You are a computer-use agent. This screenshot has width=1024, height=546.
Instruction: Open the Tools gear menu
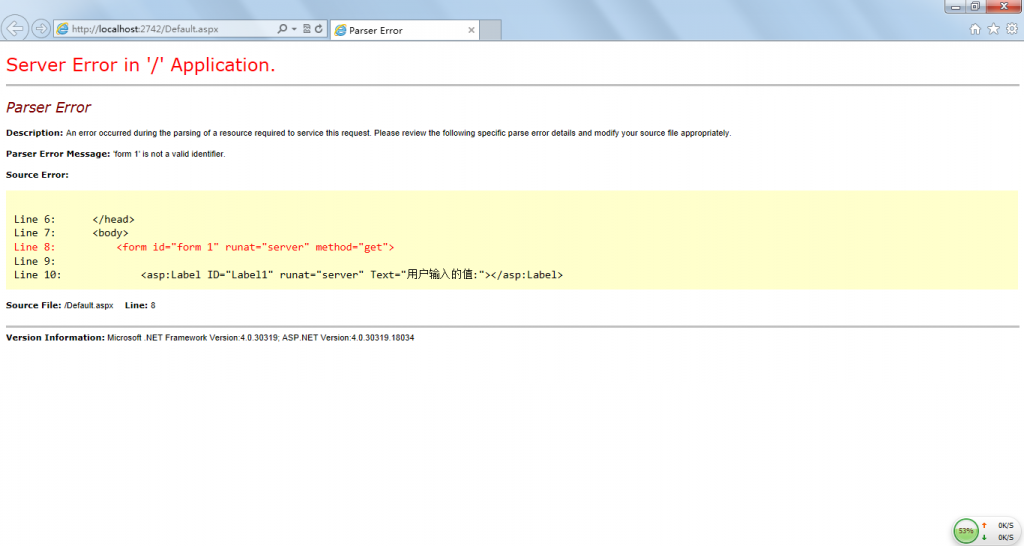(x=1012, y=29)
